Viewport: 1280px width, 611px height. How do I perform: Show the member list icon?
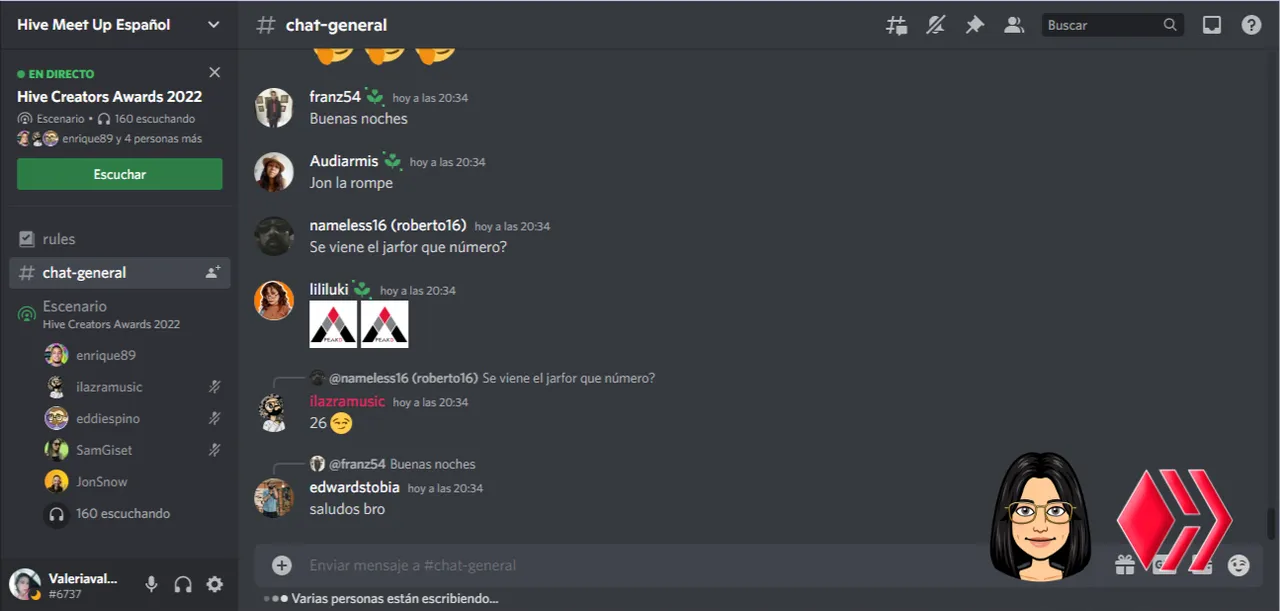(1014, 25)
